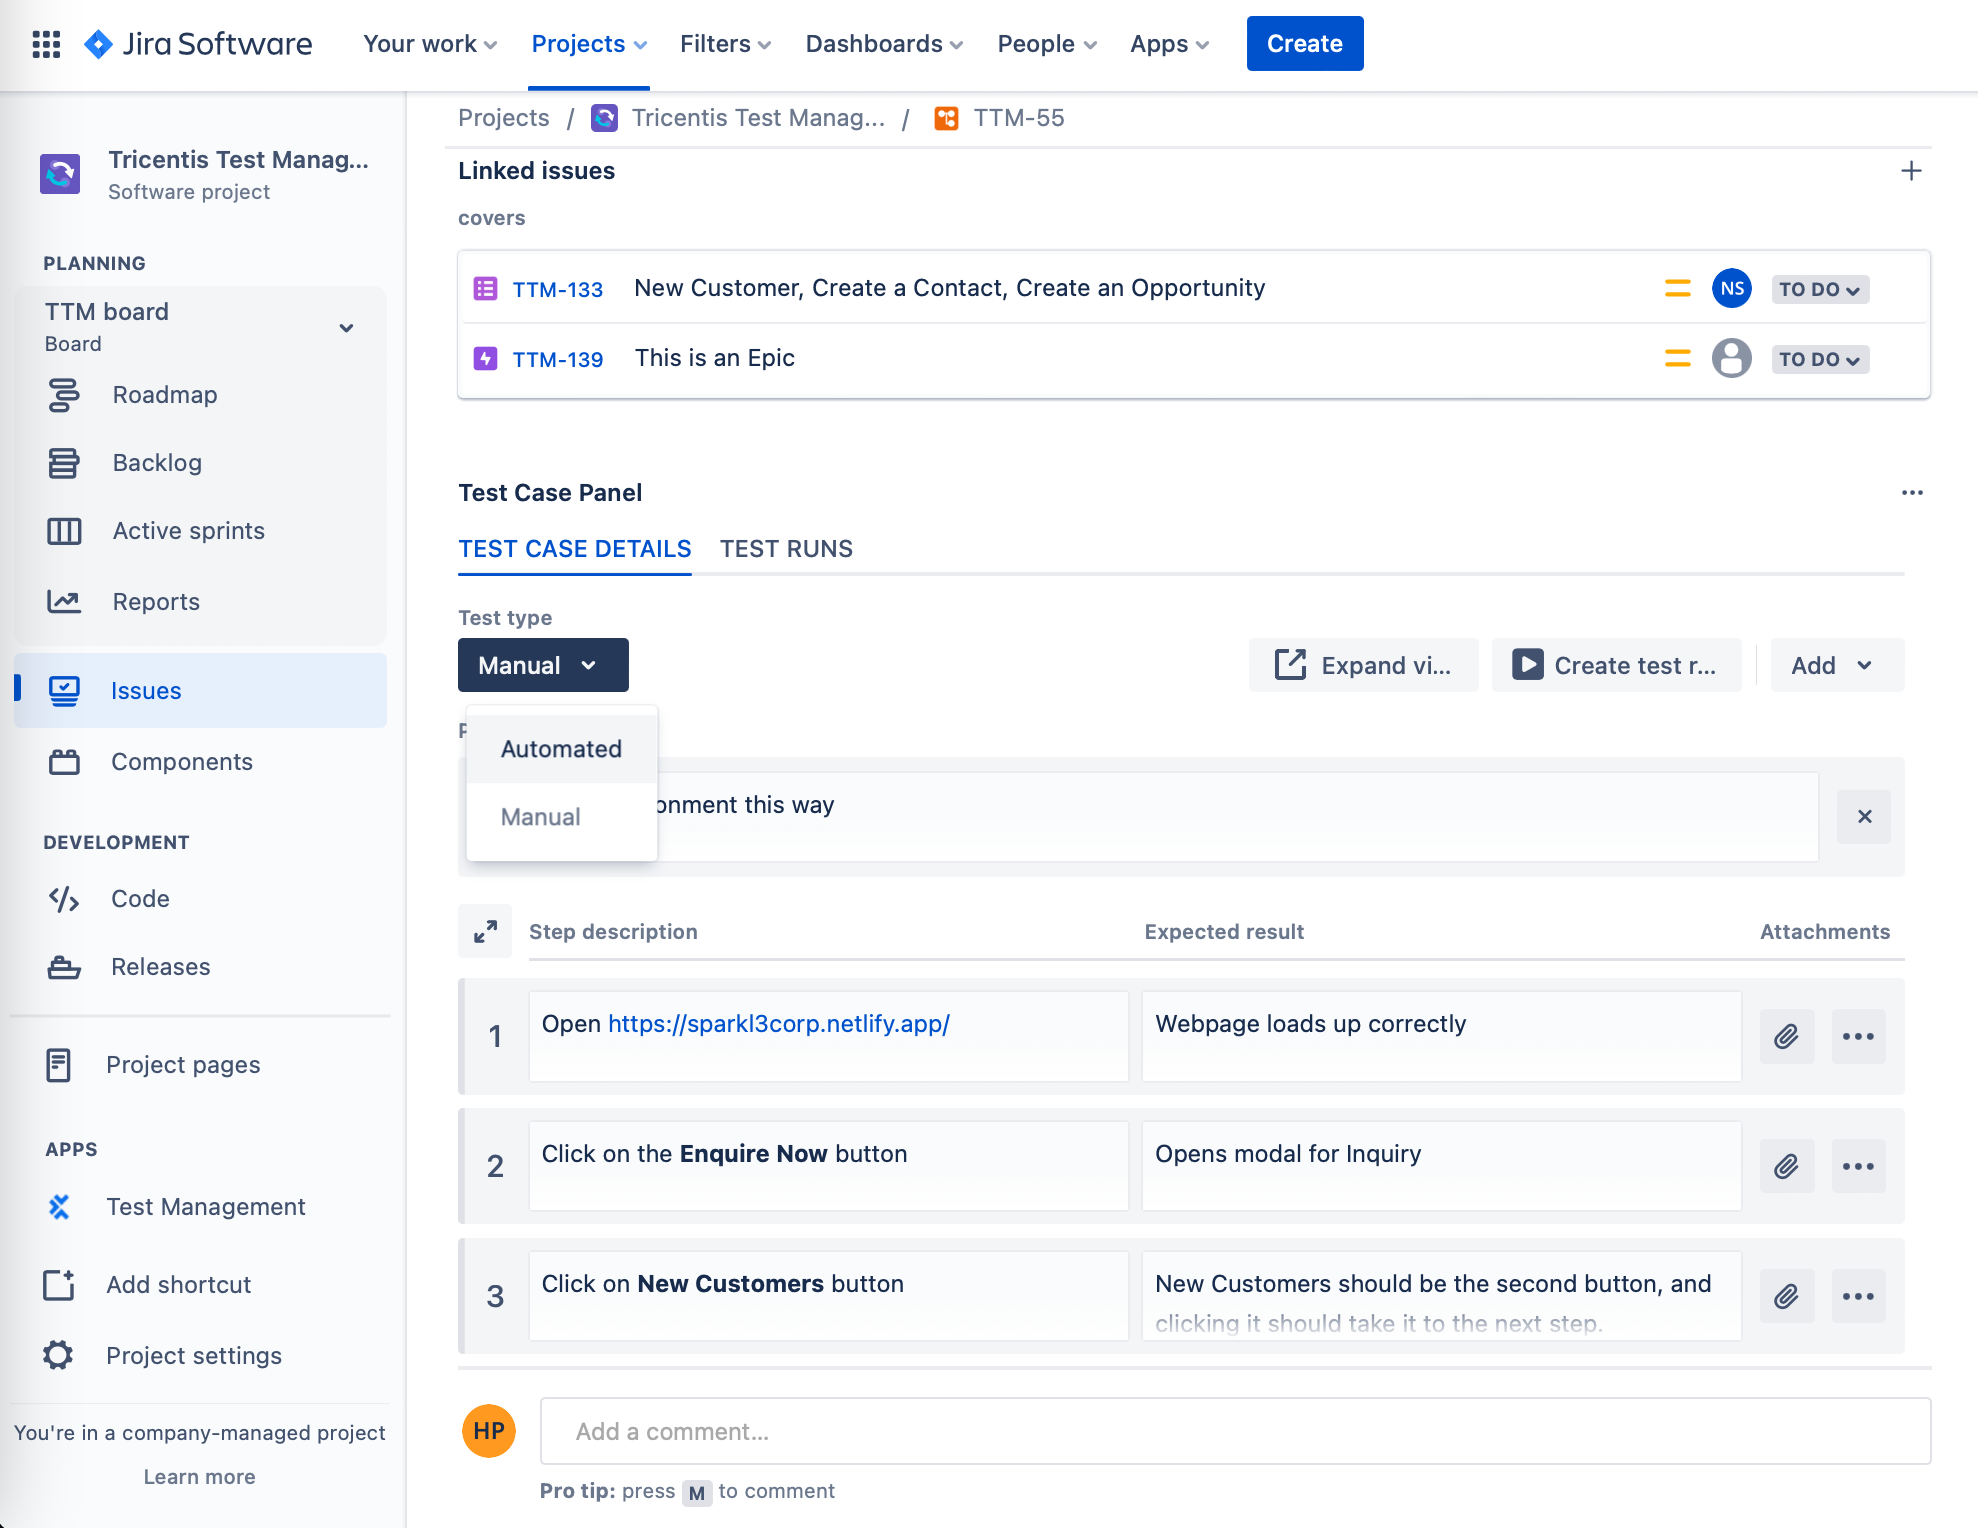The image size is (1978, 1528).
Task: Open Test Case Panel more options menu
Action: click(x=1912, y=493)
